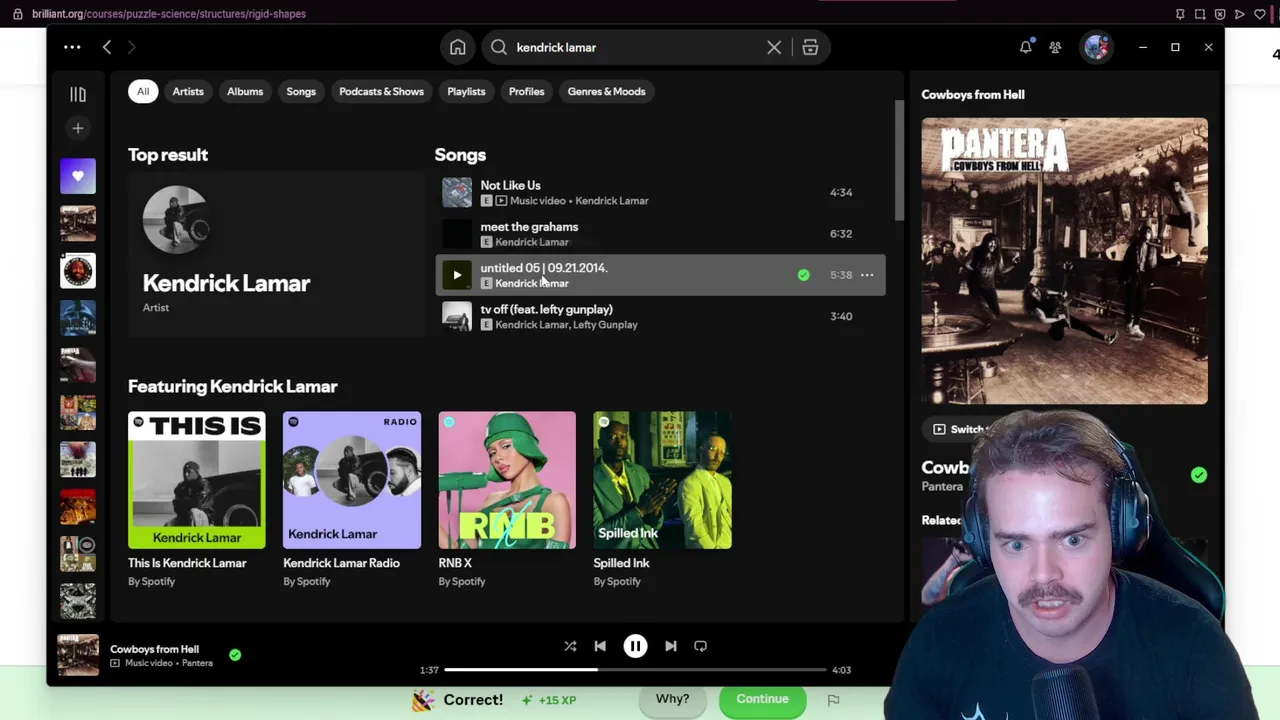Click the search results scrollbar
Image resolution: width=1280 pixels, height=720 pixels.
pos(899,160)
